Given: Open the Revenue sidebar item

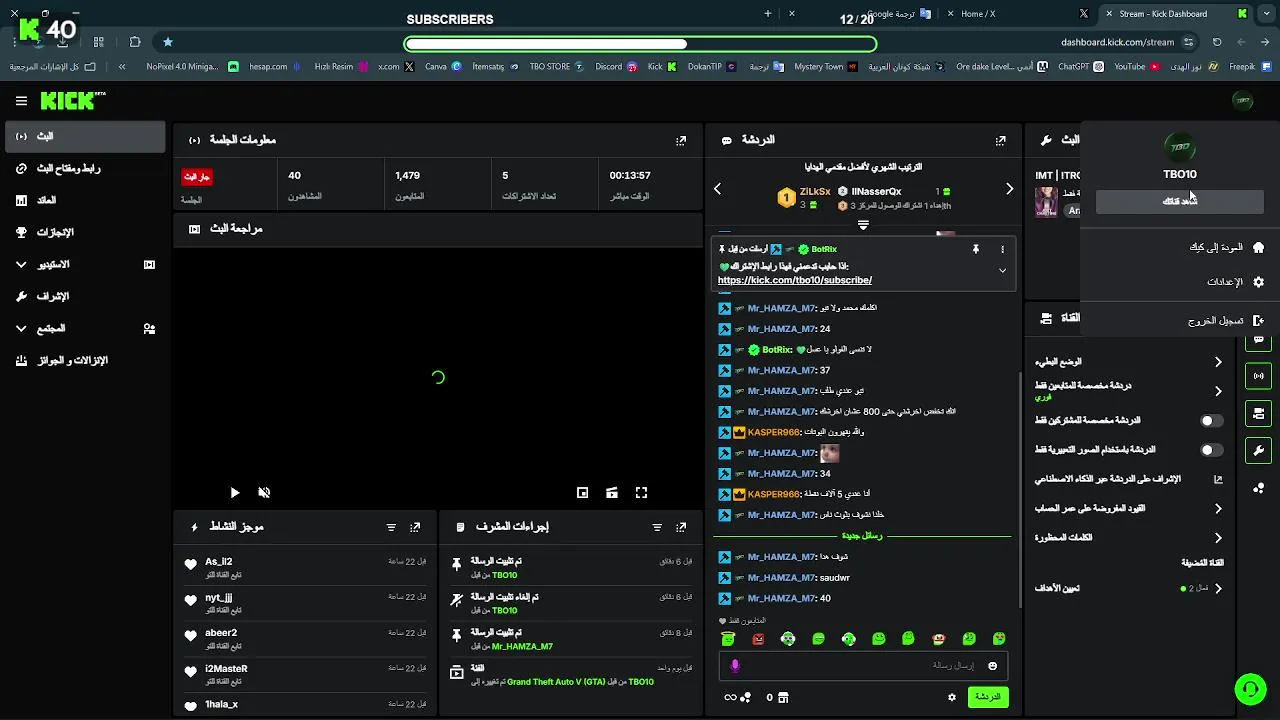Looking at the screenshot, I should click(85, 200).
